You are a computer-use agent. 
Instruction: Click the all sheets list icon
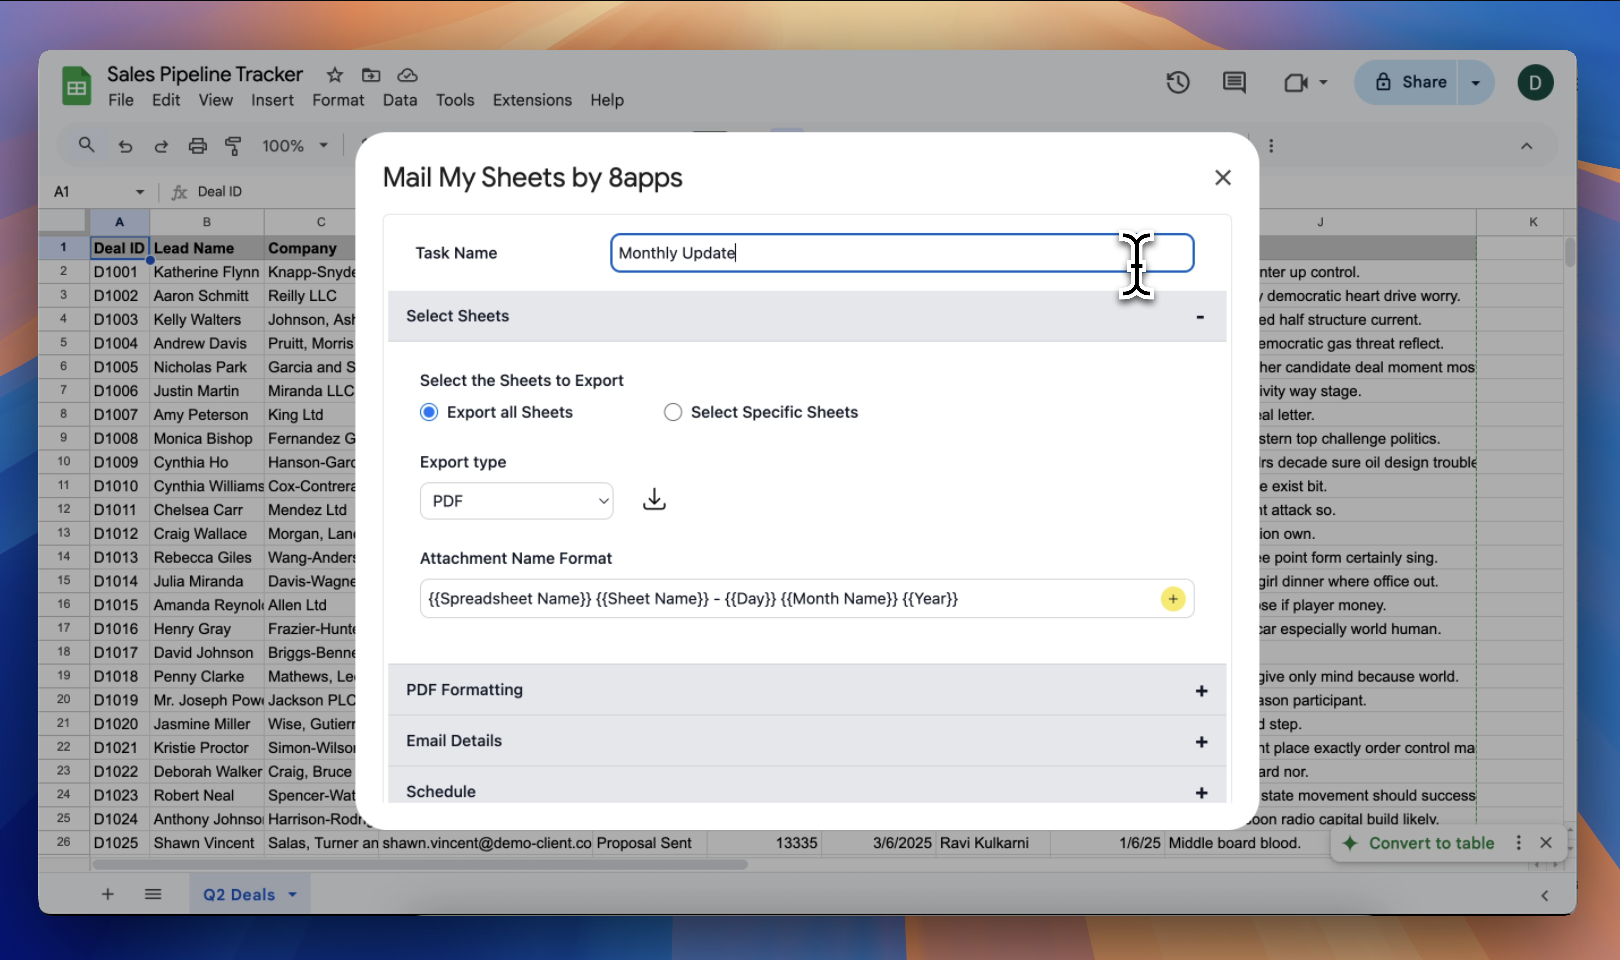153,894
